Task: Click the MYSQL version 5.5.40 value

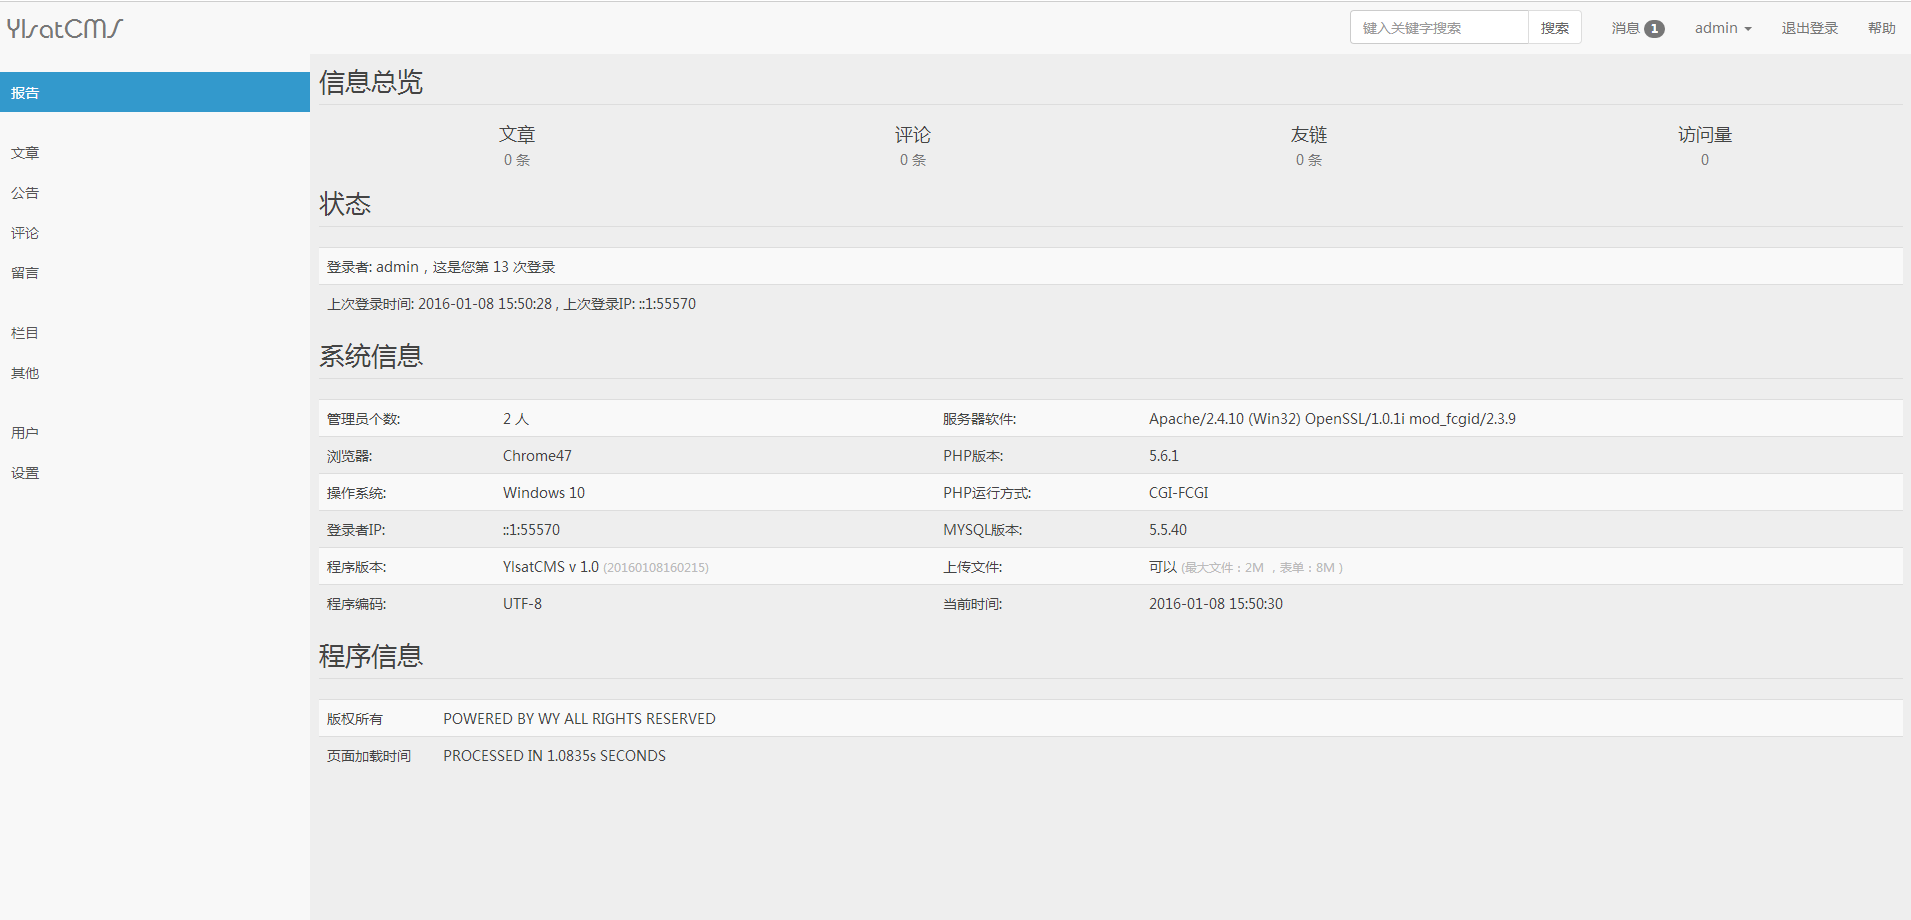Action: (x=1168, y=530)
